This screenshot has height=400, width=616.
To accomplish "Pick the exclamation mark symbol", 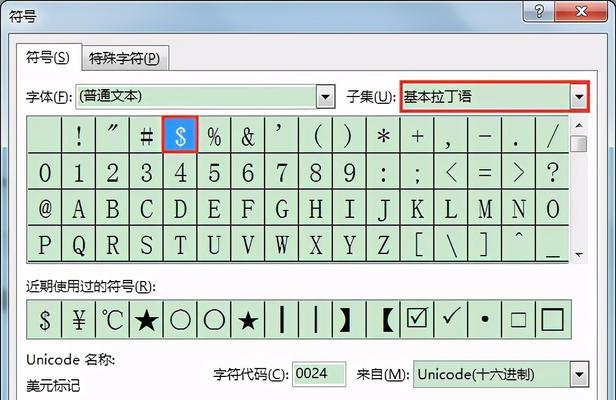I will click(x=79, y=135).
